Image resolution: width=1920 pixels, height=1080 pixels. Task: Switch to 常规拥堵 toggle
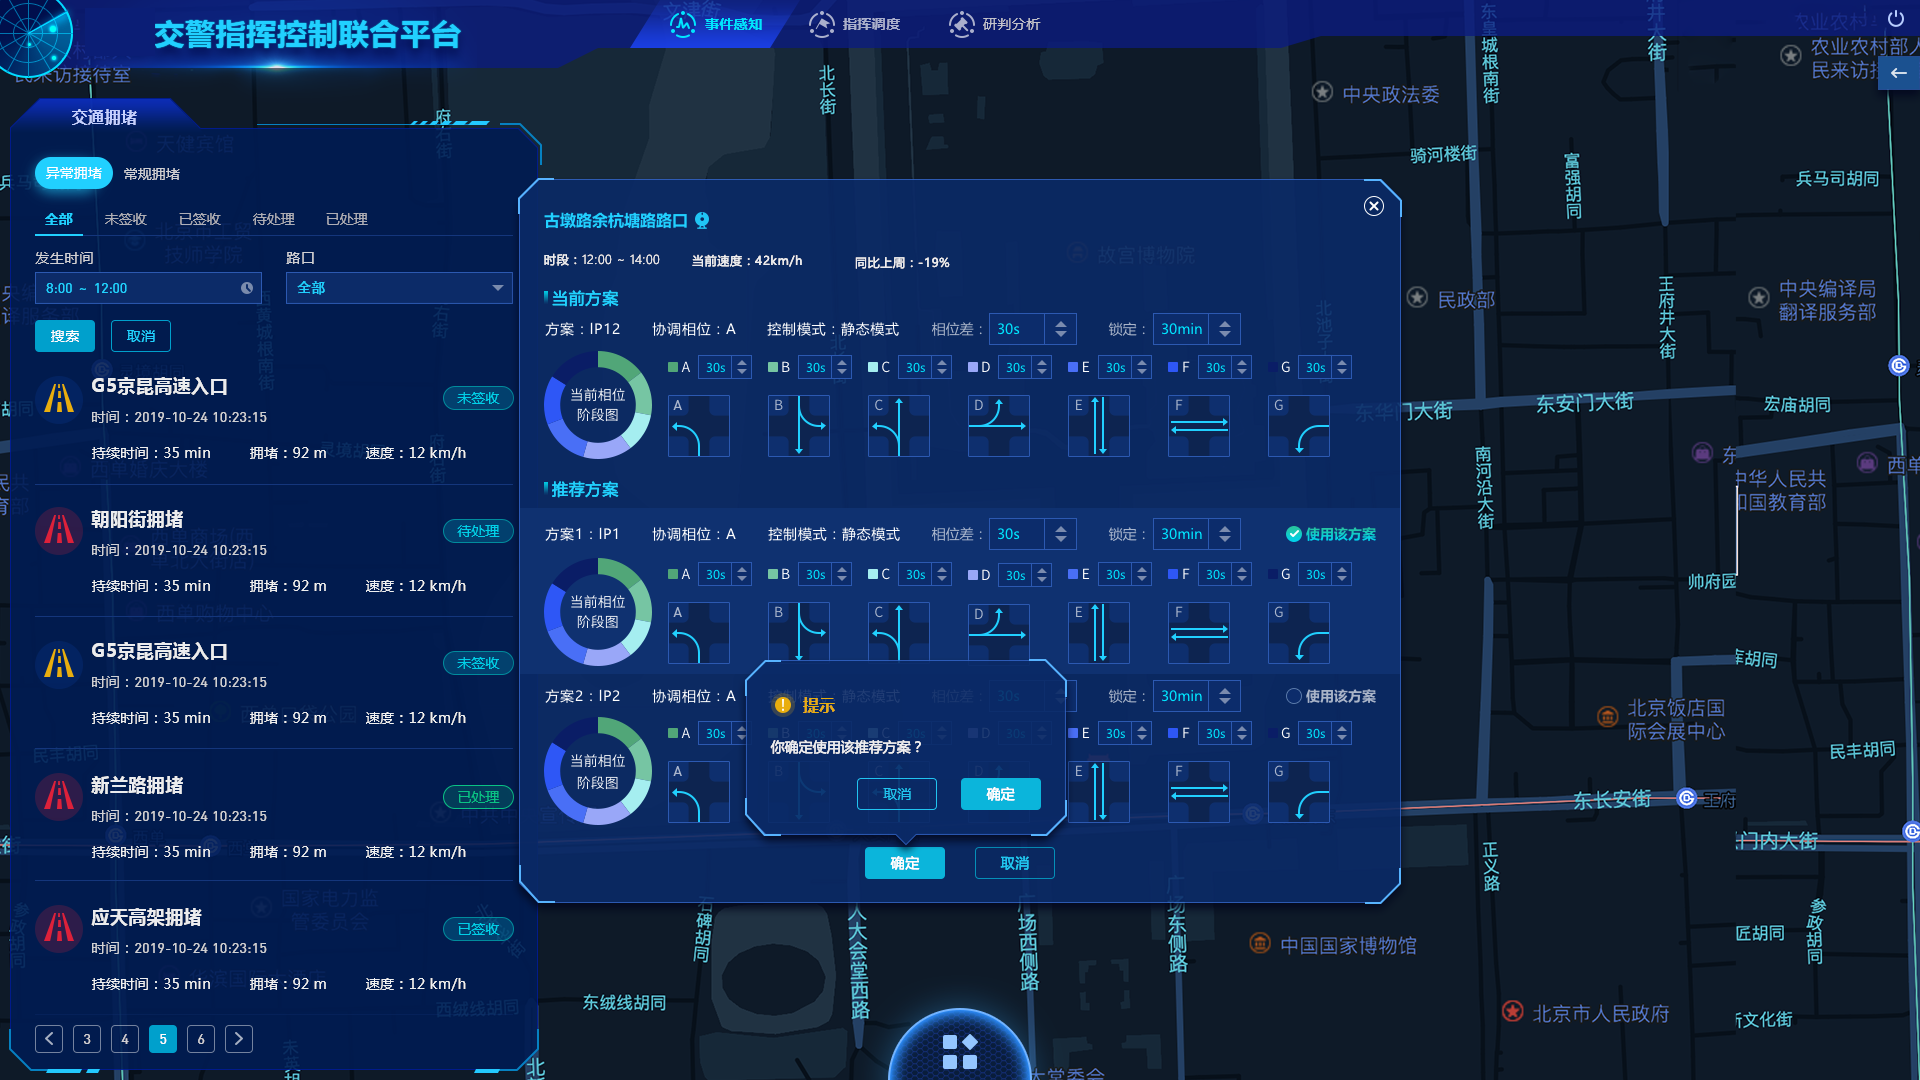[x=152, y=174]
